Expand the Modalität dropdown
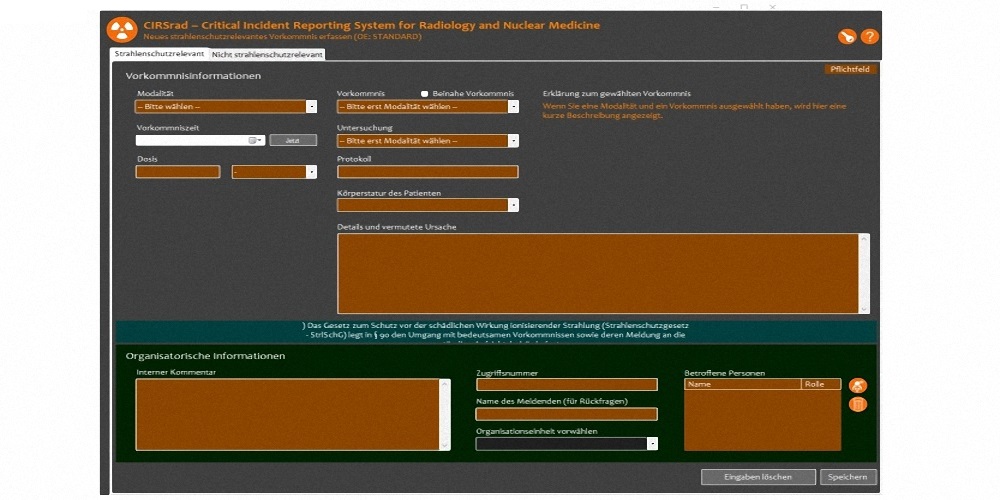The image size is (1000, 500). (x=311, y=106)
